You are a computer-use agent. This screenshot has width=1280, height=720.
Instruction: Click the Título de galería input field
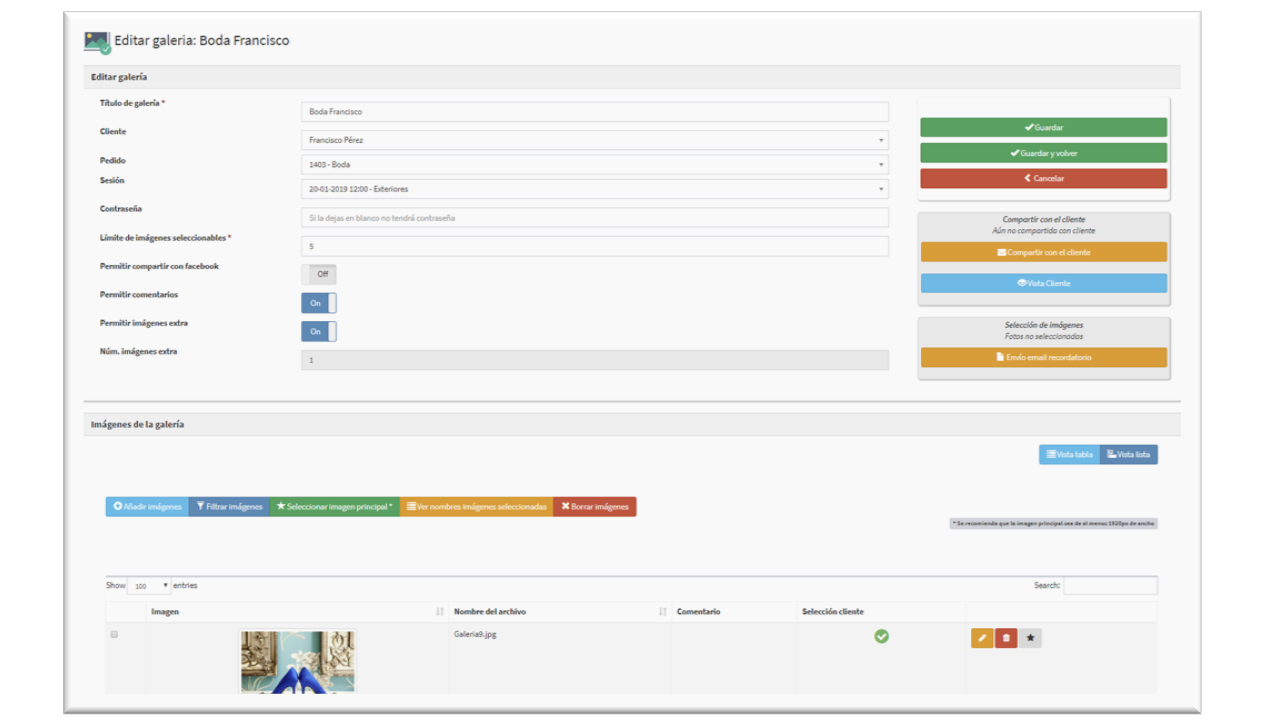(x=594, y=112)
